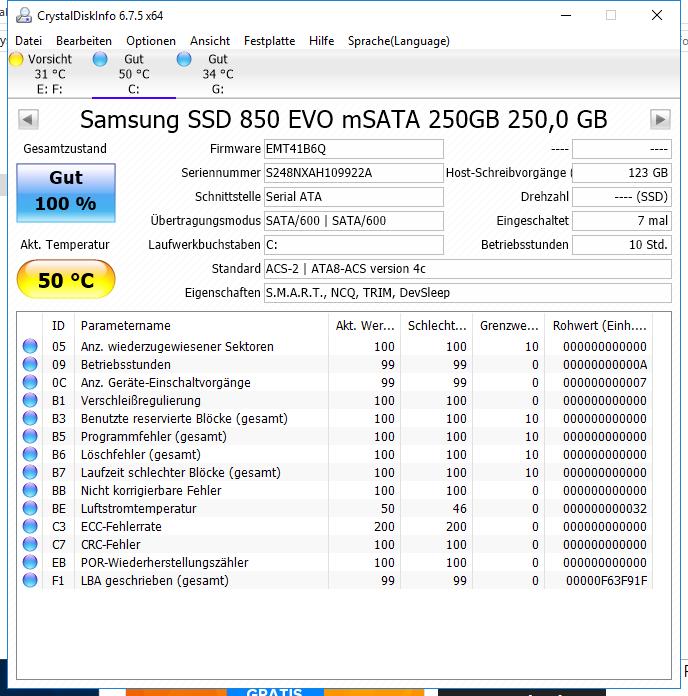Click status orb of Luftstromtemperatur row
Viewport: 688px width, 696px height.
point(30,508)
